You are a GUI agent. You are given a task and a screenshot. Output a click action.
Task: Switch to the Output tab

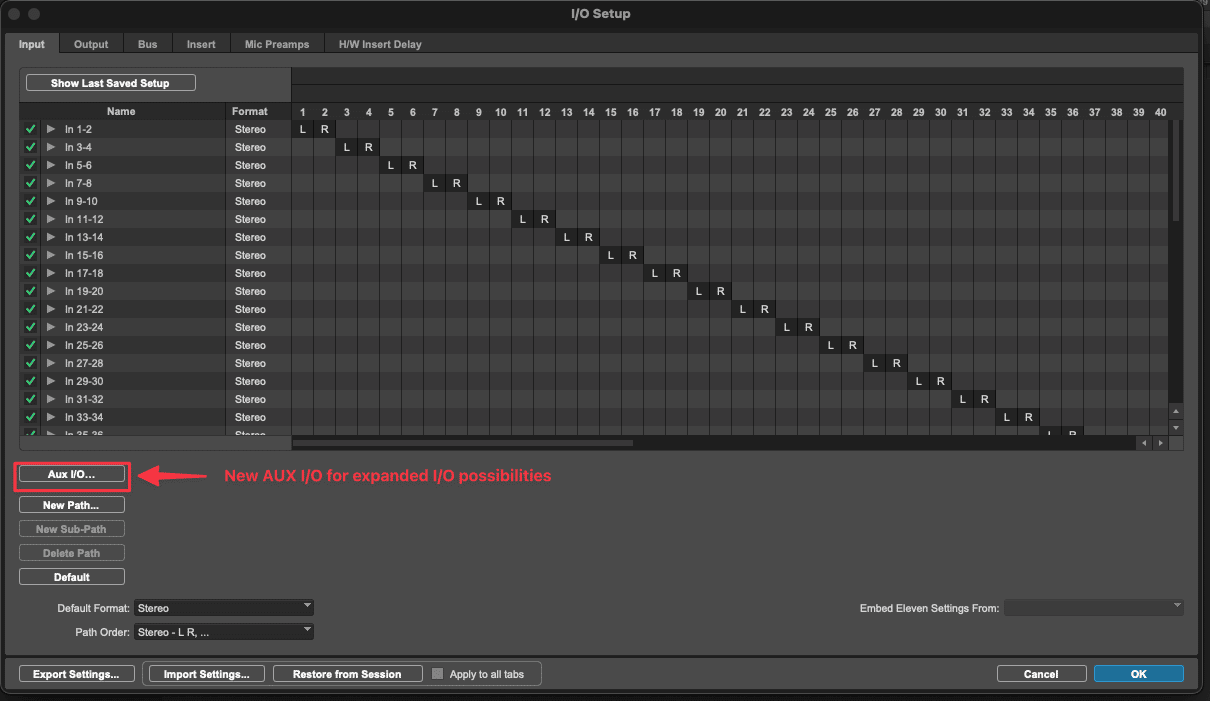tap(91, 44)
